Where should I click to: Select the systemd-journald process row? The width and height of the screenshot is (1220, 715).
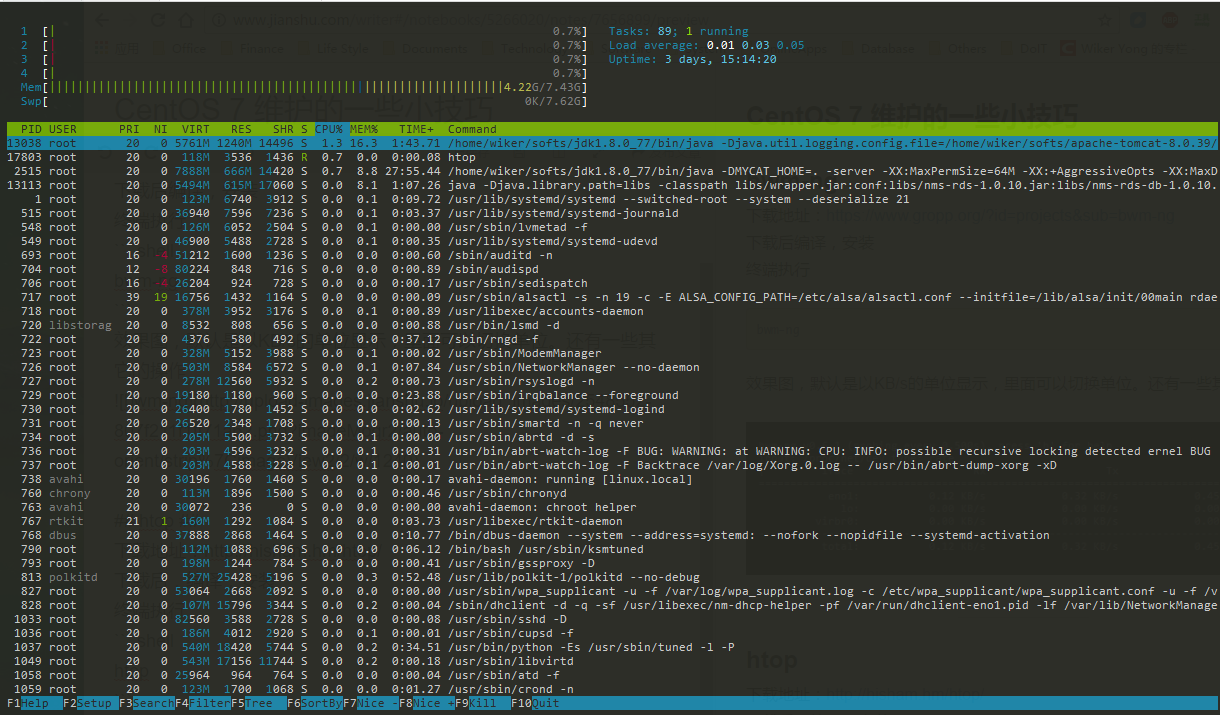(610, 213)
